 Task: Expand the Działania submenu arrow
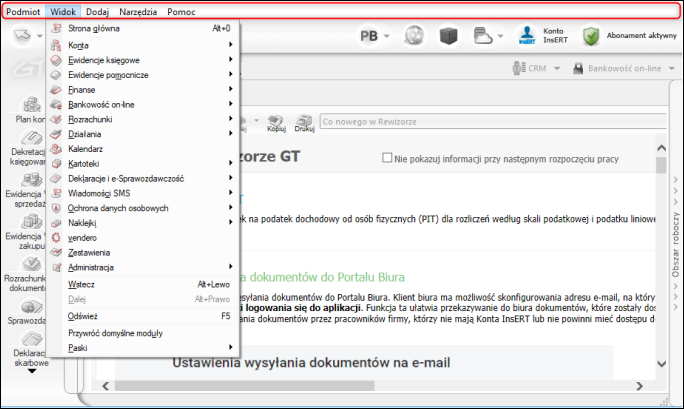pyautogui.click(x=230, y=133)
